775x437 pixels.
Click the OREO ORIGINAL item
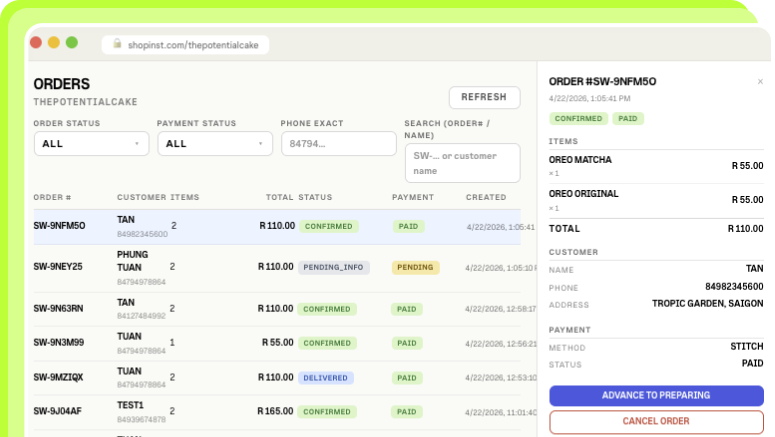(x=583, y=194)
